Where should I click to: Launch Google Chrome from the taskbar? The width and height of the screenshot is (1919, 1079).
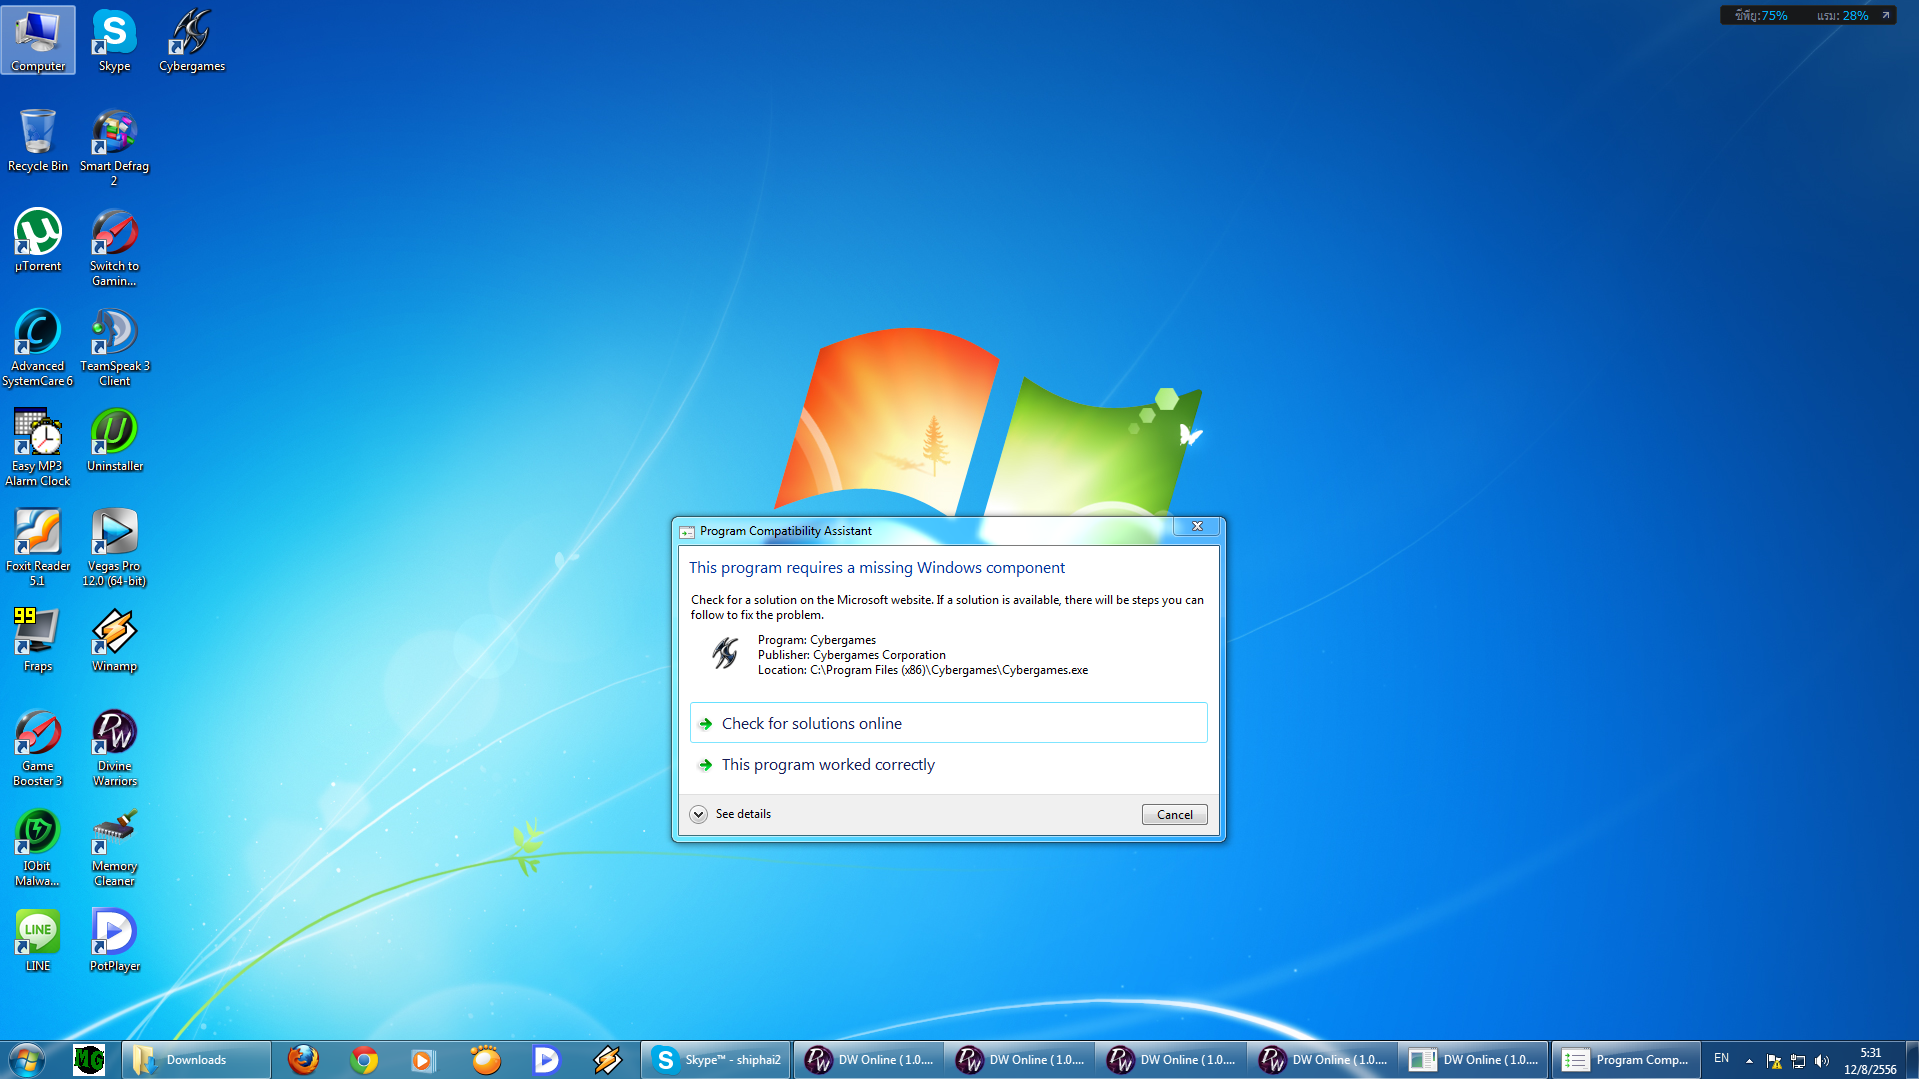[364, 1059]
